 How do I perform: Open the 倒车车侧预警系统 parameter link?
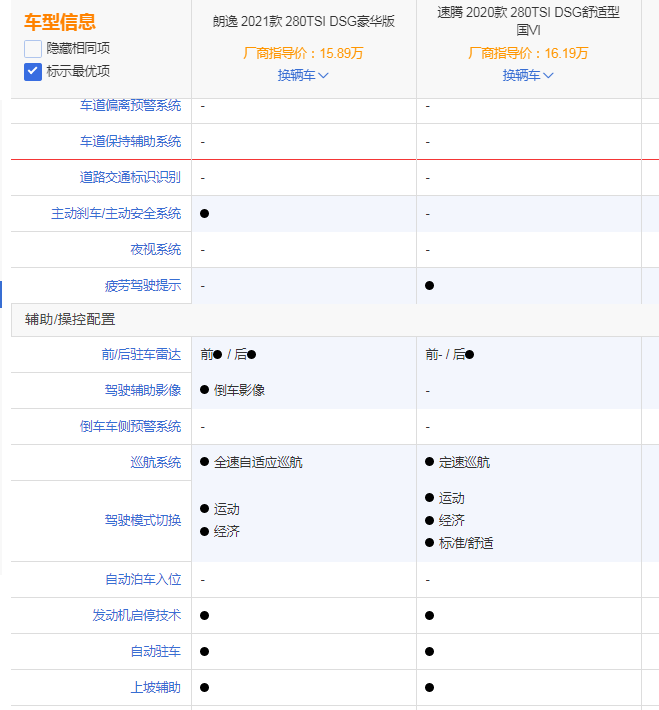tap(130, 427)
